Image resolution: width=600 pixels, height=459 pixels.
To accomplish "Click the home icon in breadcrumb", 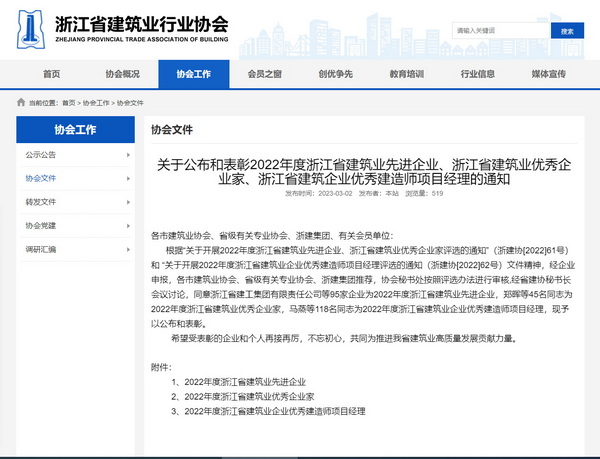I will (x=21, y=103).
